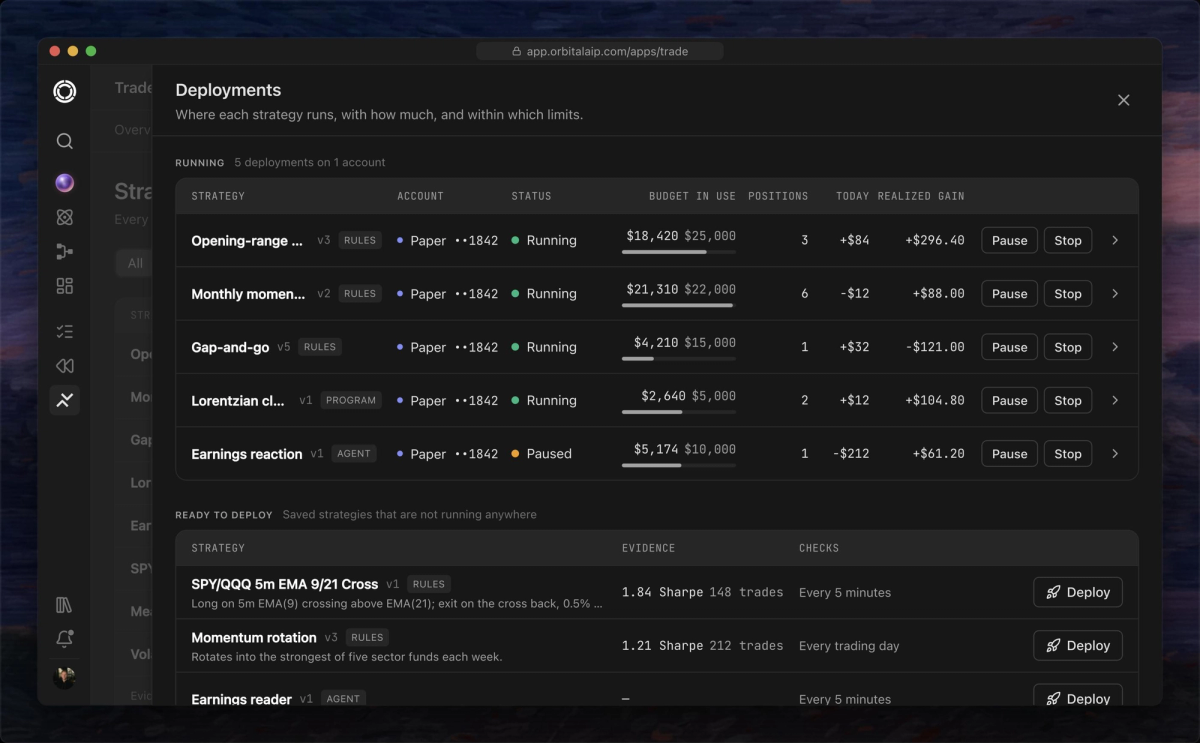Open the checklist tasks icon in sidebar
This screenshot has width=1200, height=743.
click(65, 331)
